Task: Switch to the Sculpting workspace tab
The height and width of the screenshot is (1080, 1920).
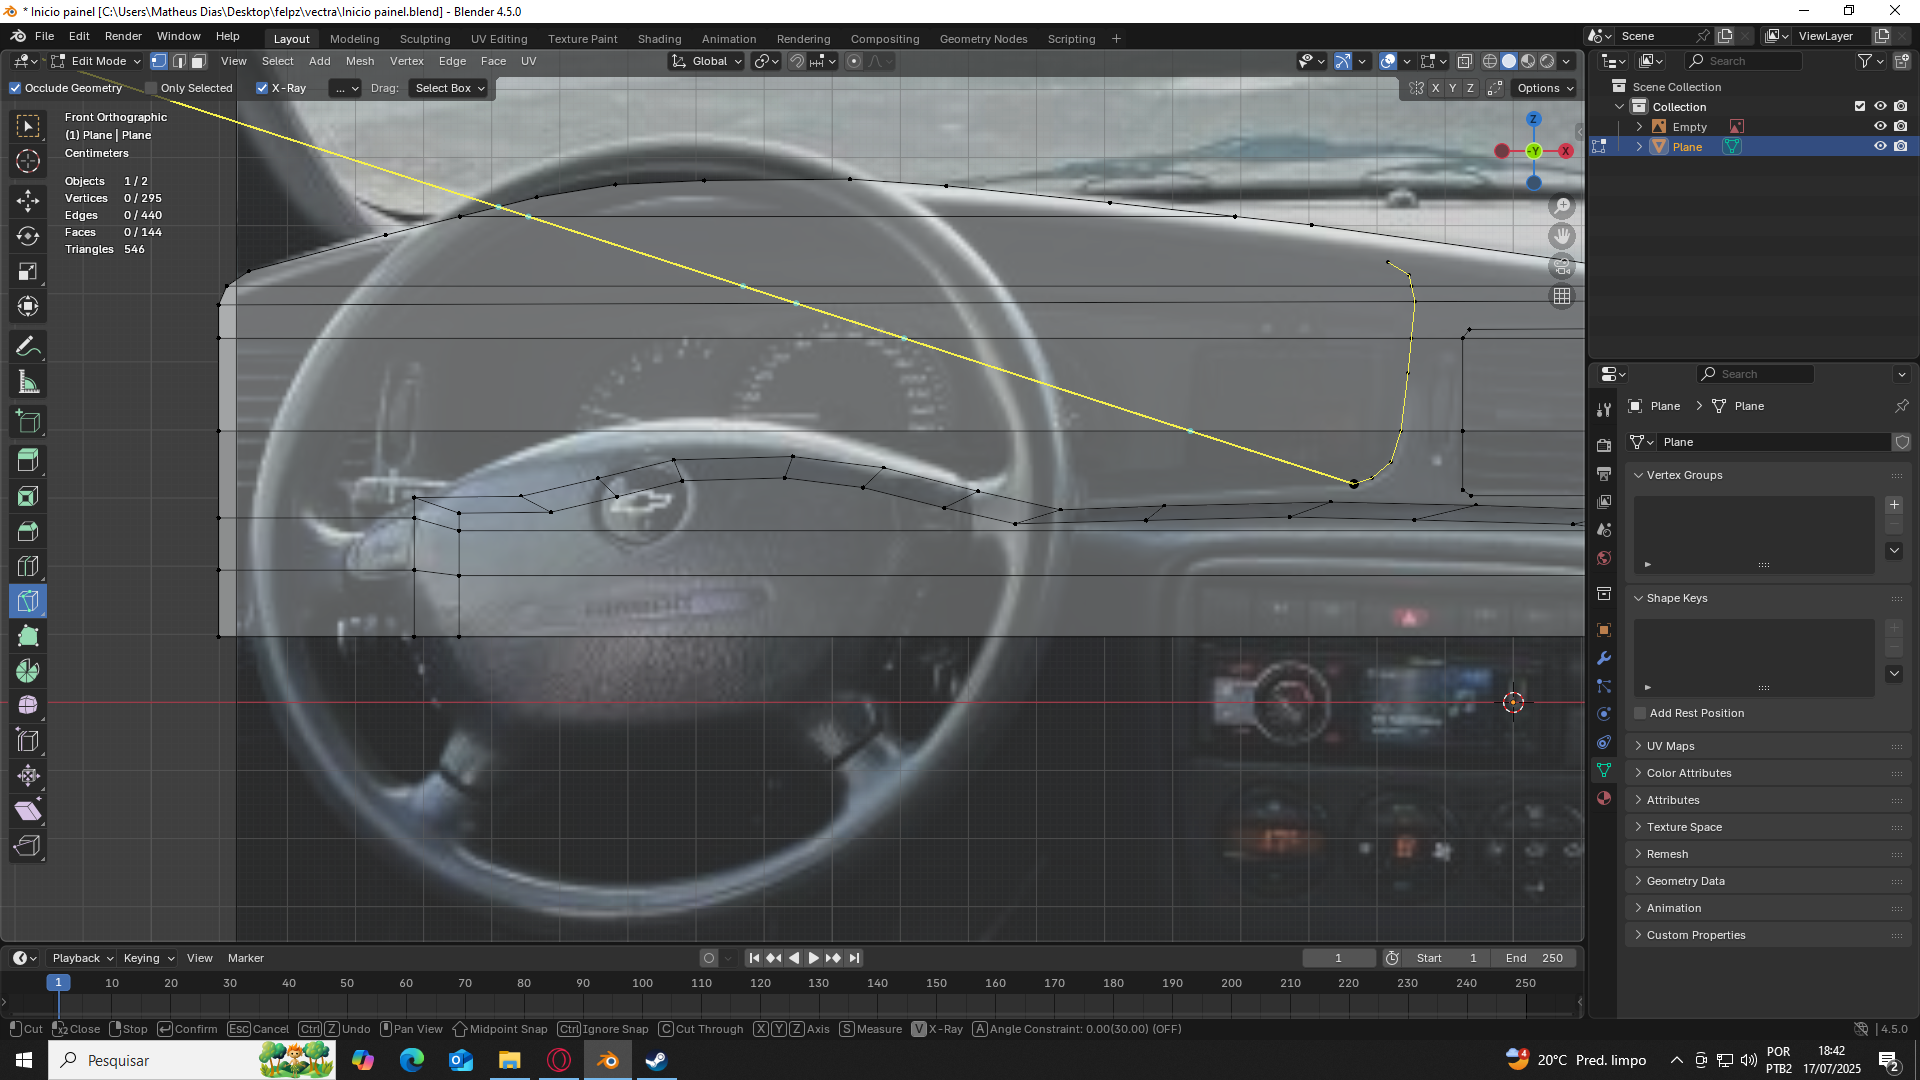Action: pyautogui.click(x=425, y=39)
